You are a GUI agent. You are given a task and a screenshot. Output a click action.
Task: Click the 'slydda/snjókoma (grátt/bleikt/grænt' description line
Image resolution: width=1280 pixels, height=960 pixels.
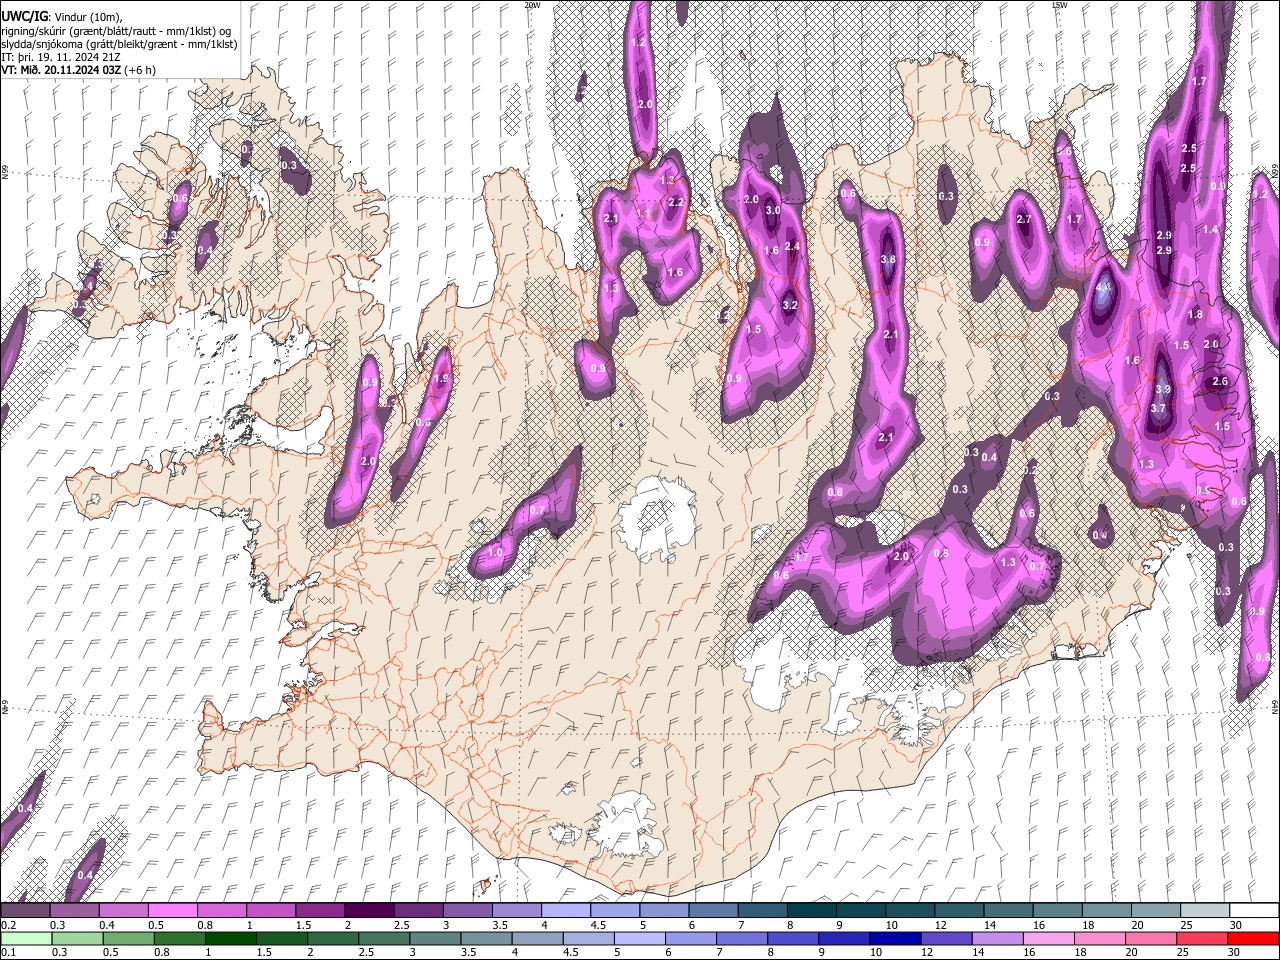pos(118,44)
